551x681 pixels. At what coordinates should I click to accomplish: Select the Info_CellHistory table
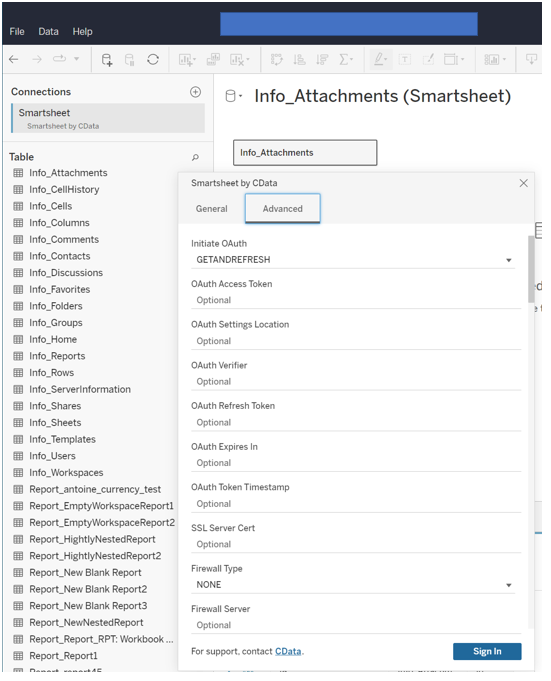(x=64, y=190)
